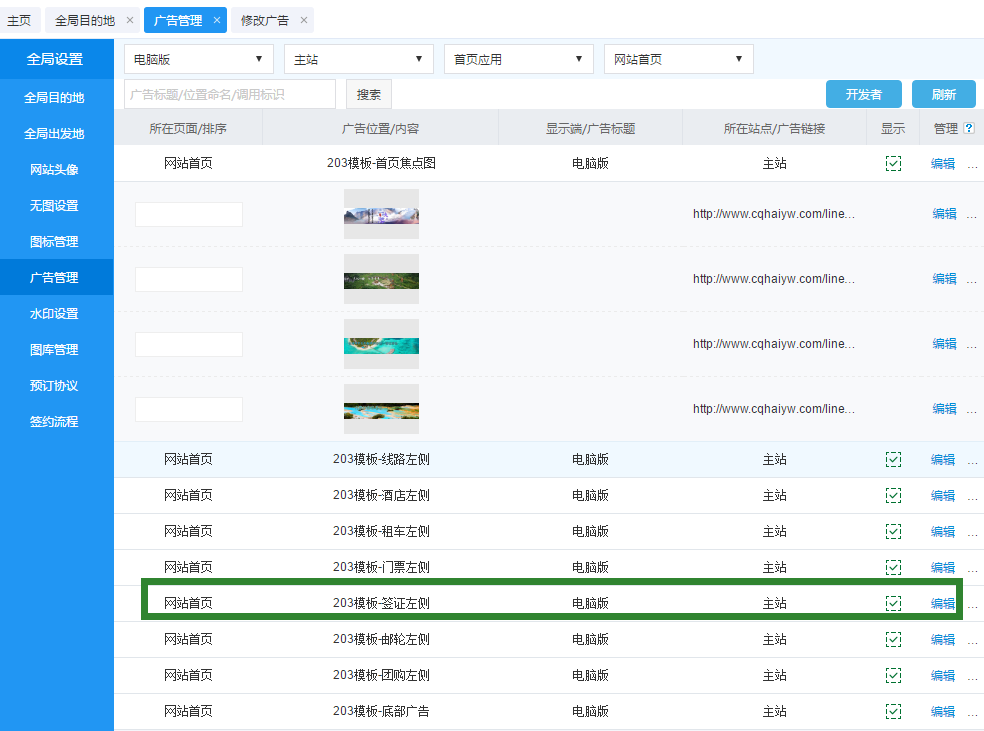This screenshot has width=984, height=731.
Task: Open the 电脑版 device dropdown
Action: coord(198,59)
